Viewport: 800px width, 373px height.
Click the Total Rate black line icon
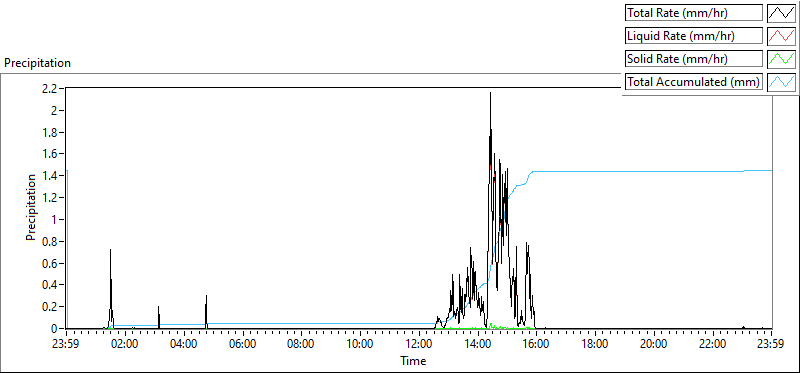[x=781, y=13]
